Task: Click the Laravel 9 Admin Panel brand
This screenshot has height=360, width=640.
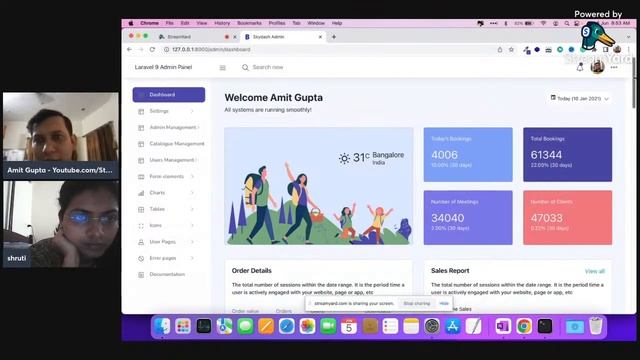Action: tap(163, 67)
